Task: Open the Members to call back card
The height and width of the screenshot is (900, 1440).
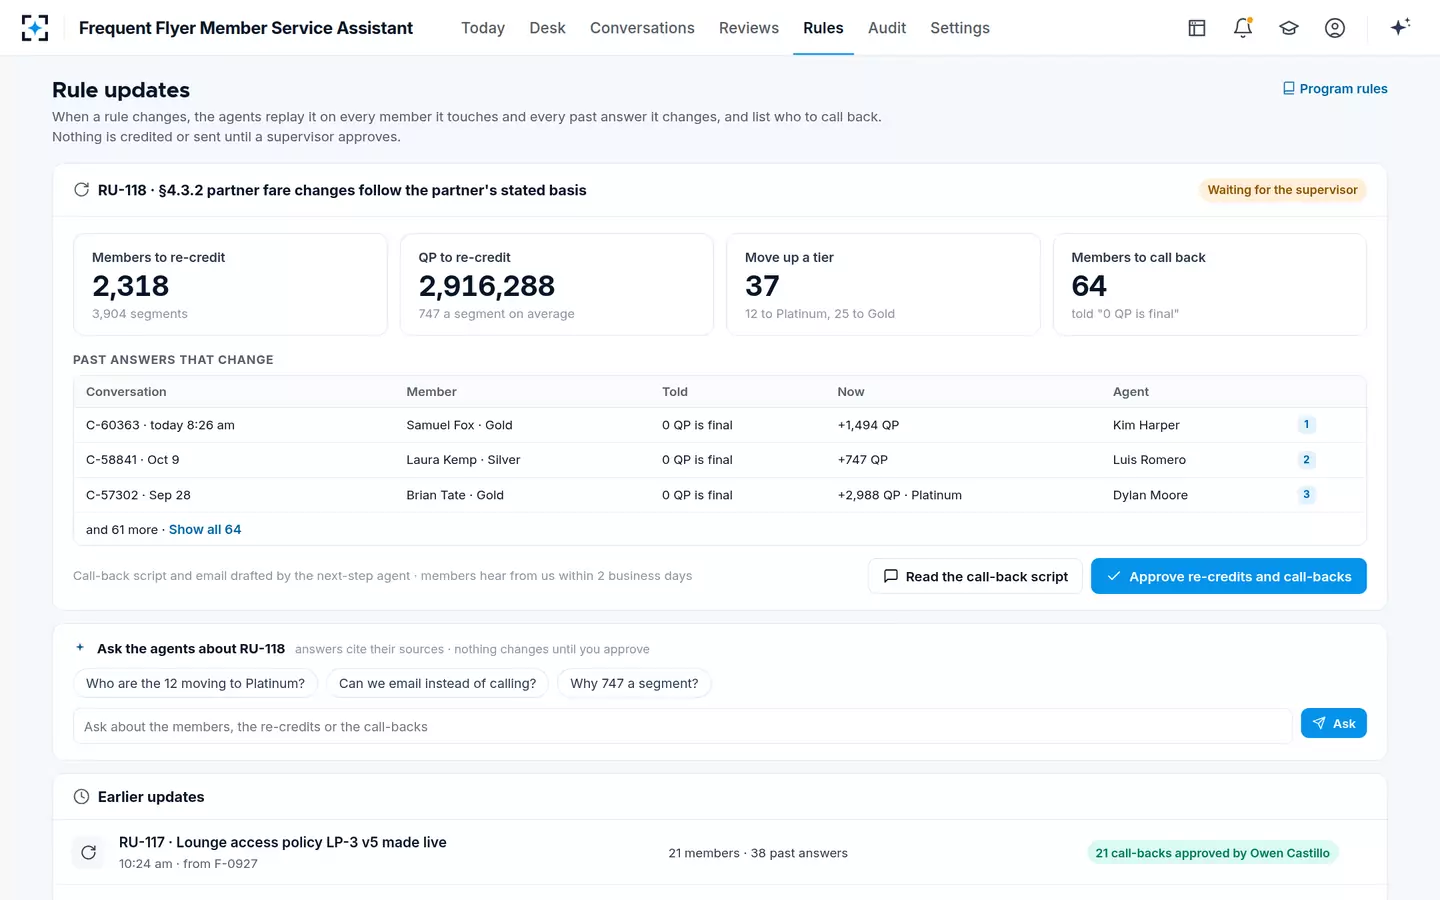Action: (x=1210, y=285)
